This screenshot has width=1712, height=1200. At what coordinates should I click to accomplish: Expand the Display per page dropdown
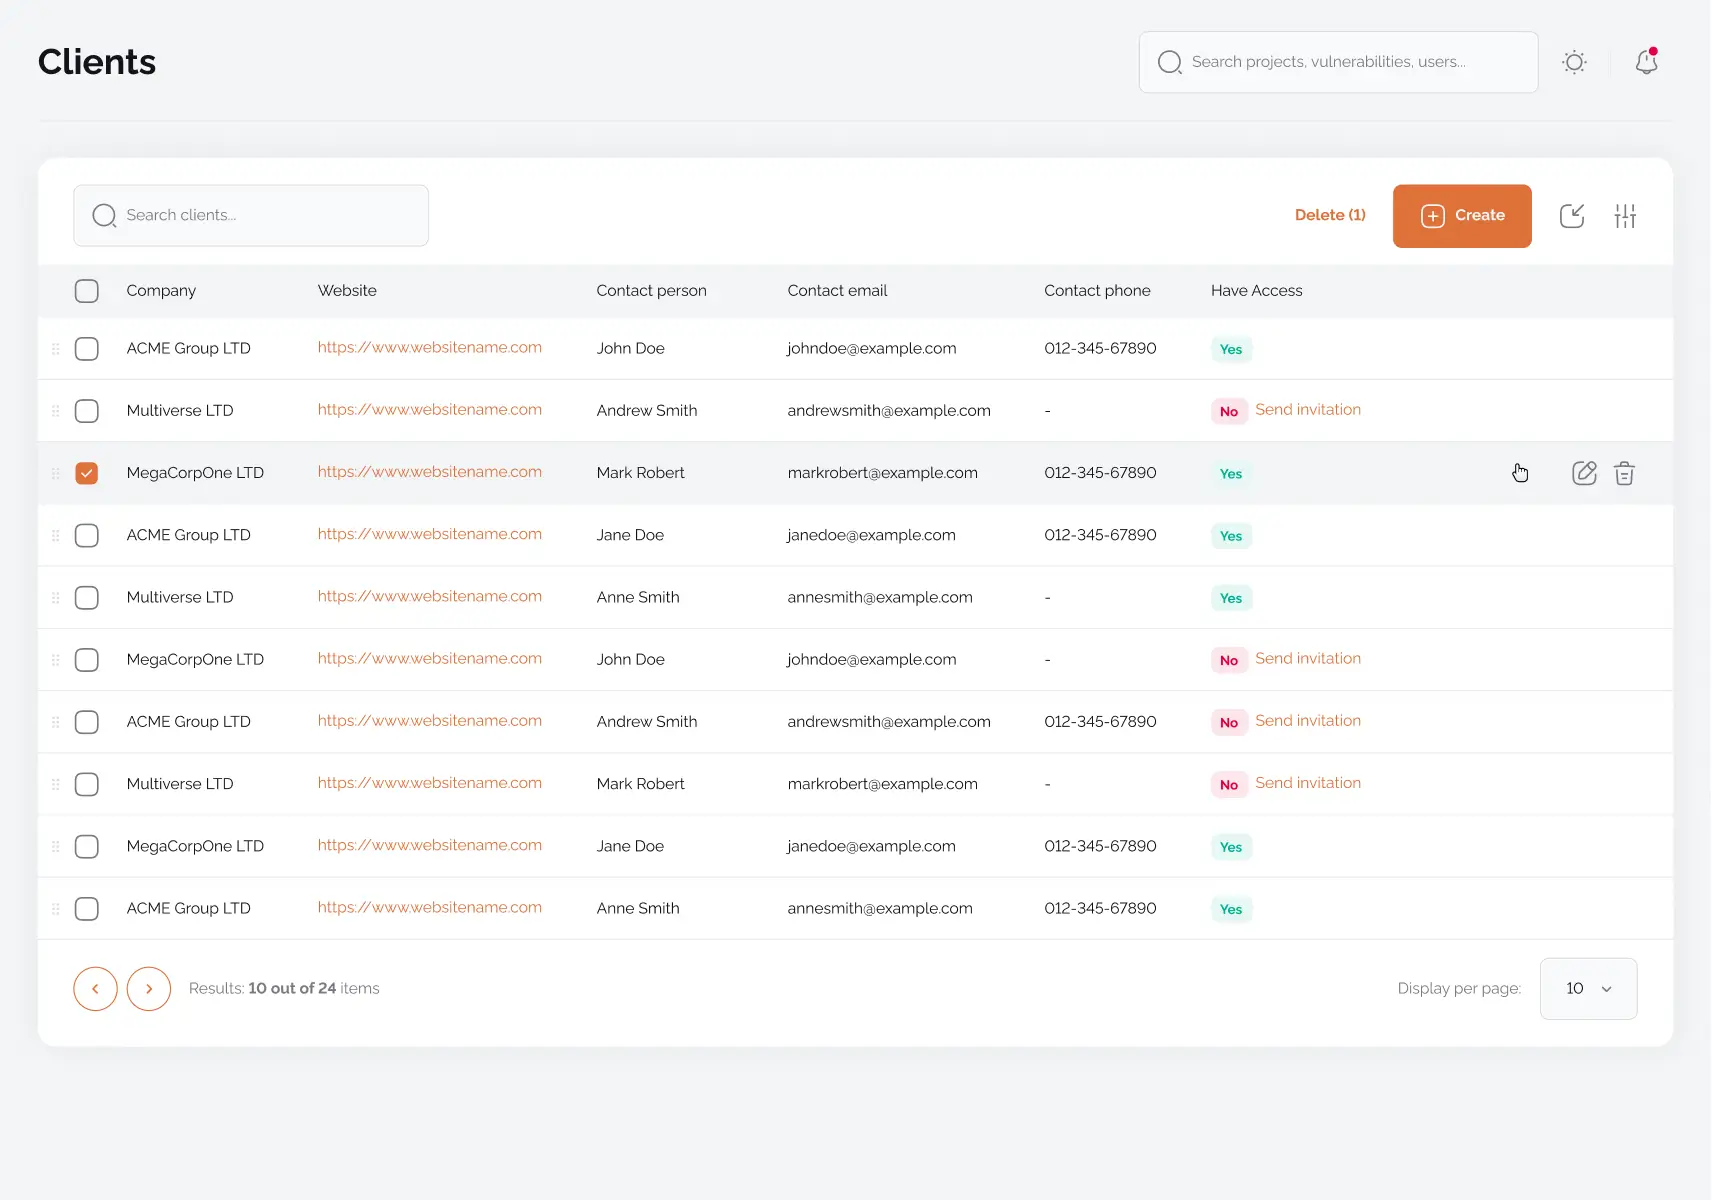click(1588, 989)
